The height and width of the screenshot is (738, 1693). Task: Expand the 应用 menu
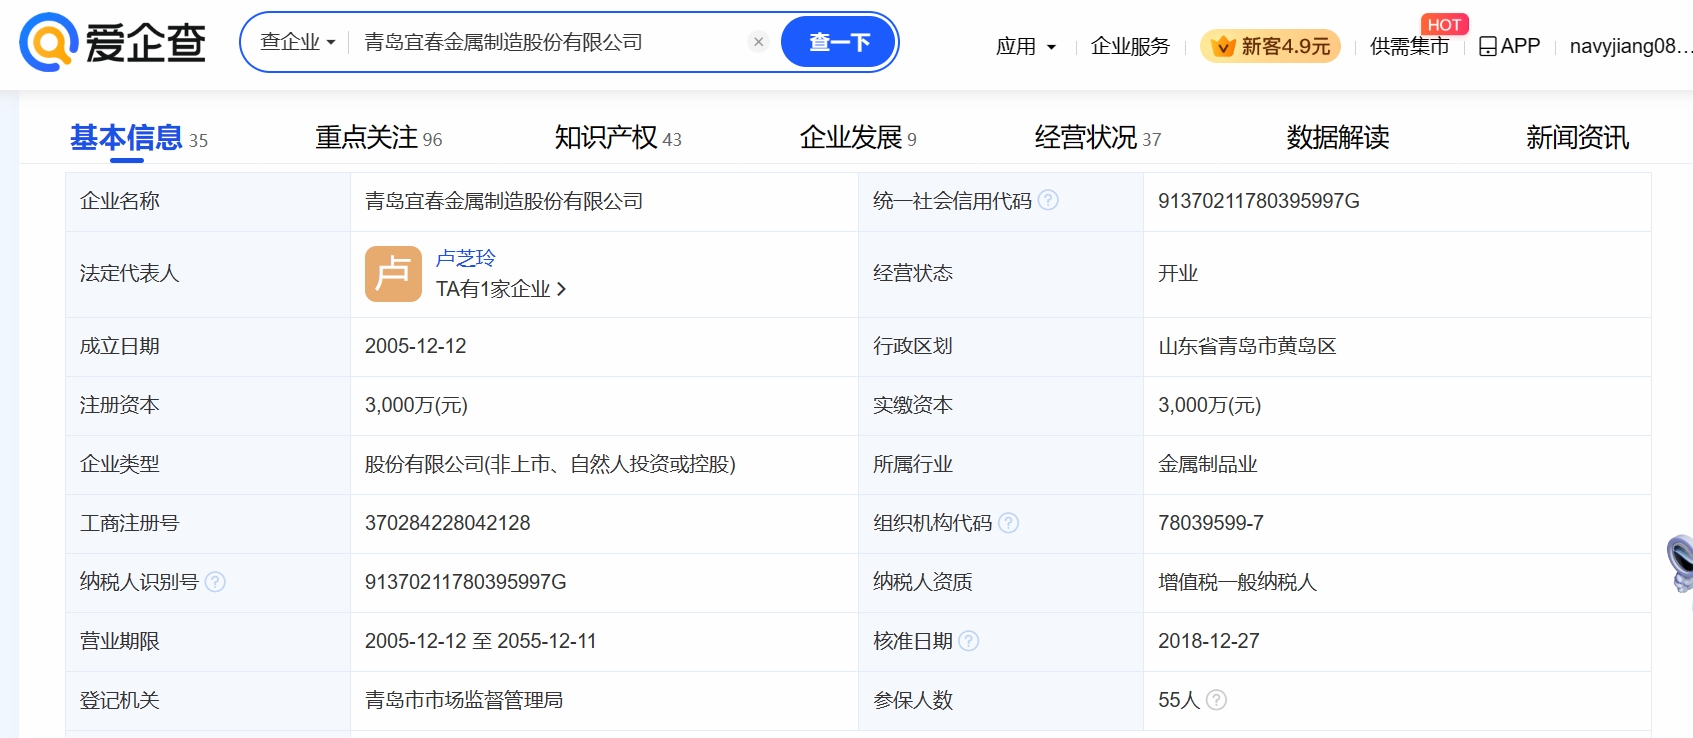[x=1025, y=46]
